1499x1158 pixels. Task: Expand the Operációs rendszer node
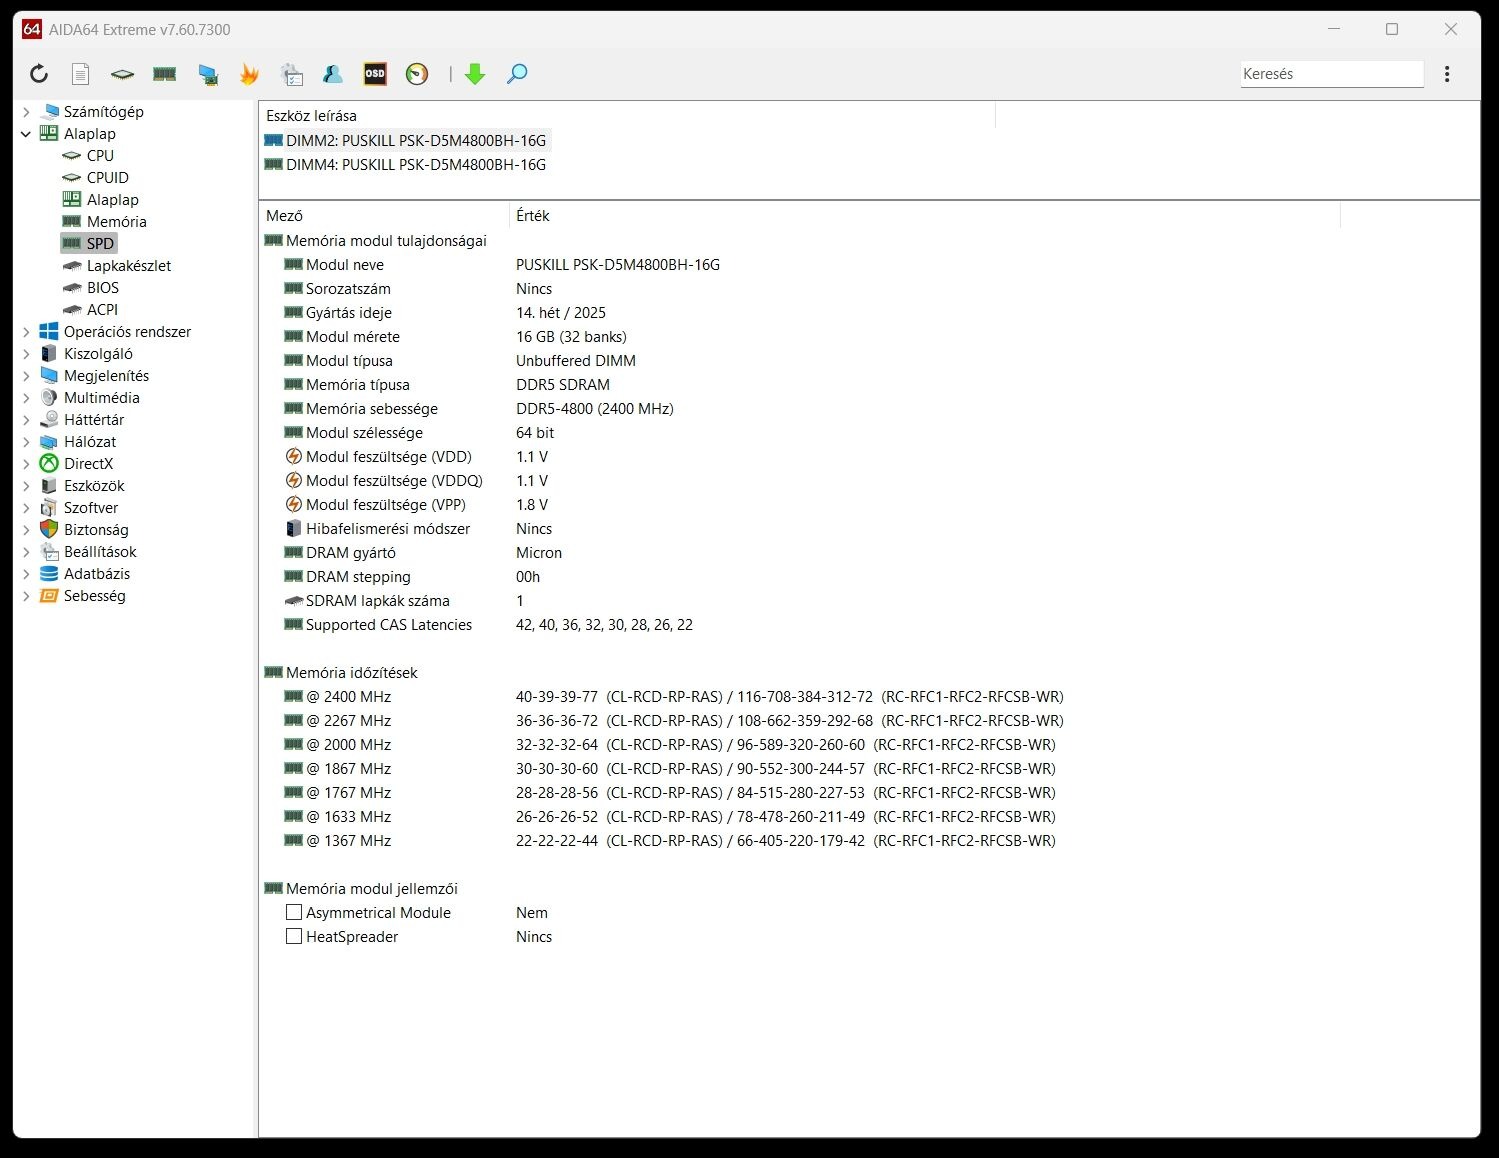tap(26, 332)
